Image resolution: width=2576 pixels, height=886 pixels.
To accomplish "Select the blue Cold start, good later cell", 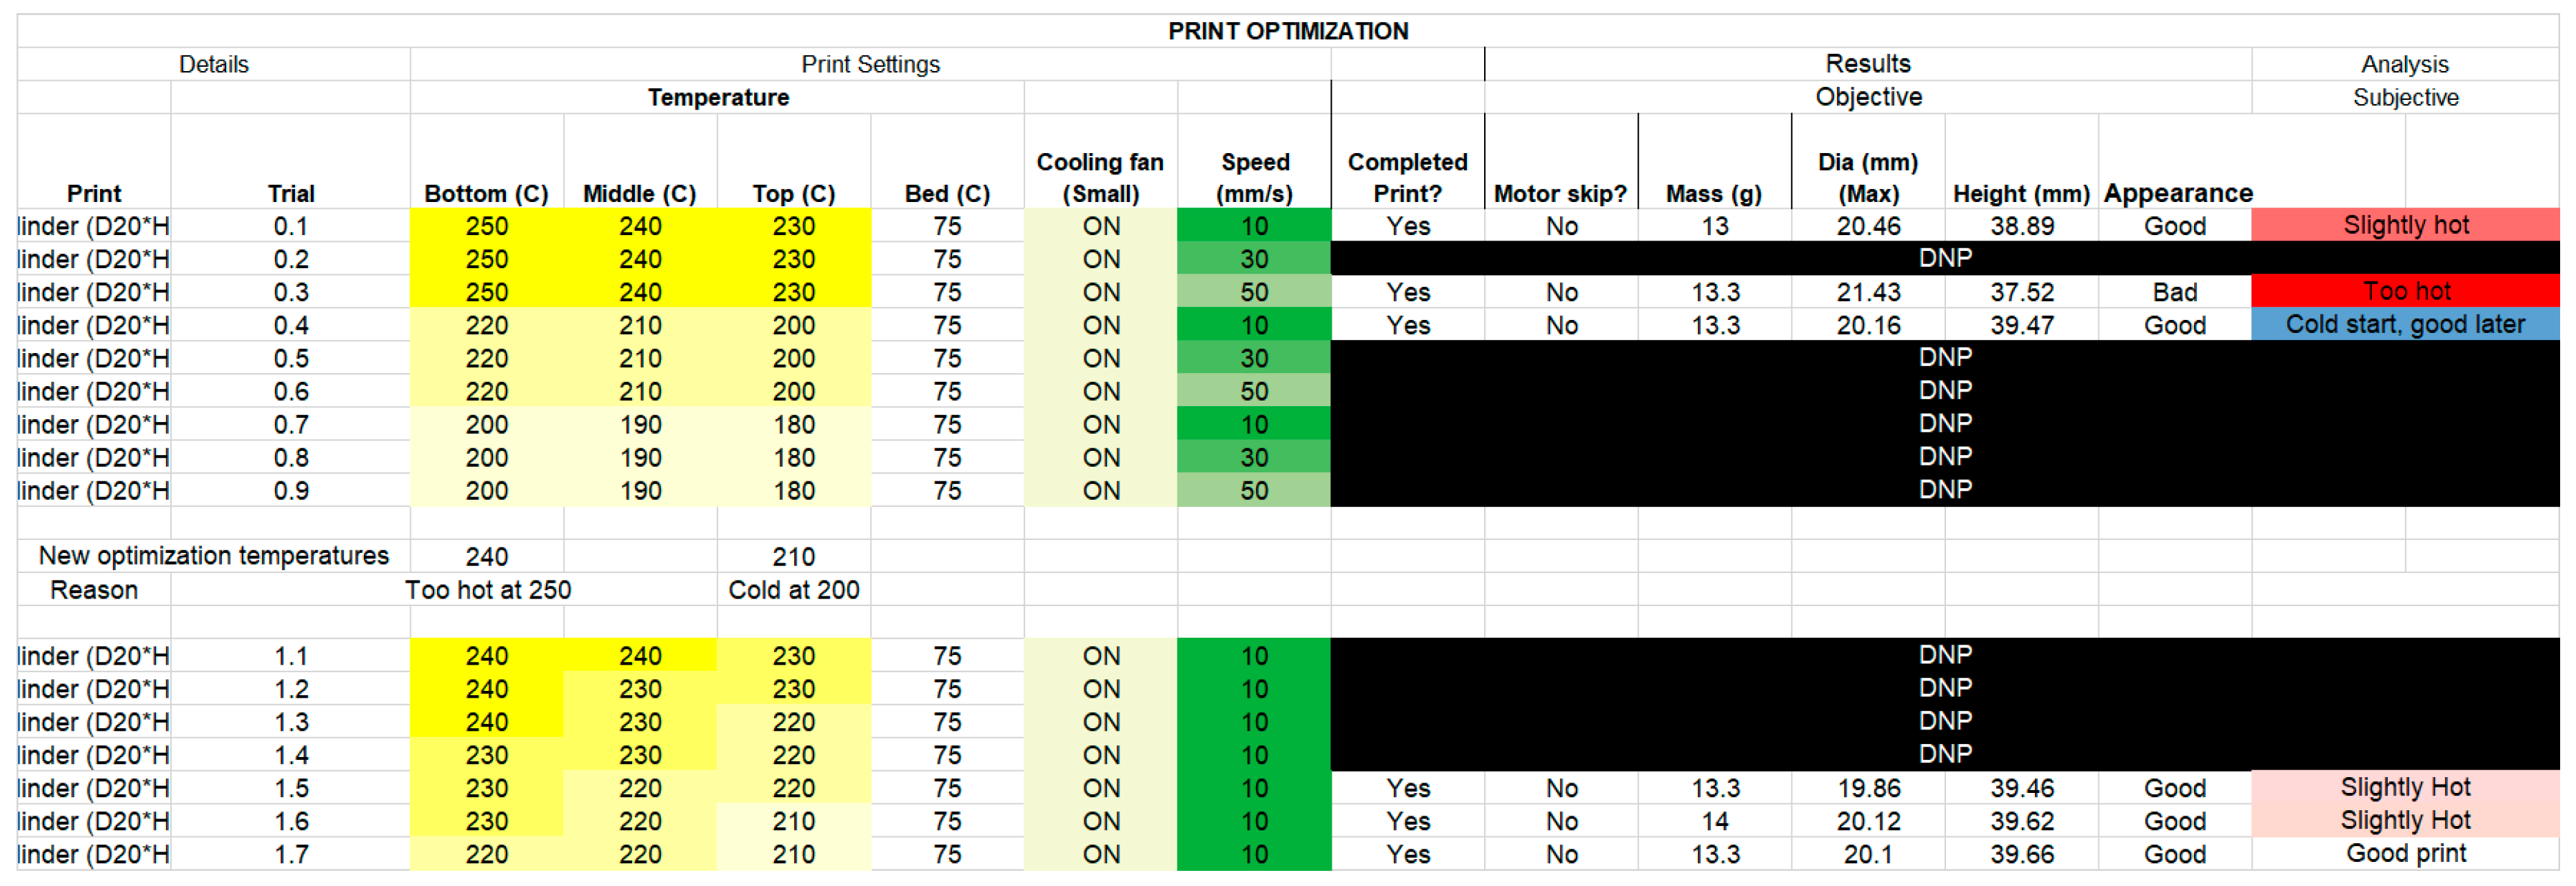I will (x=2405, y=325).
